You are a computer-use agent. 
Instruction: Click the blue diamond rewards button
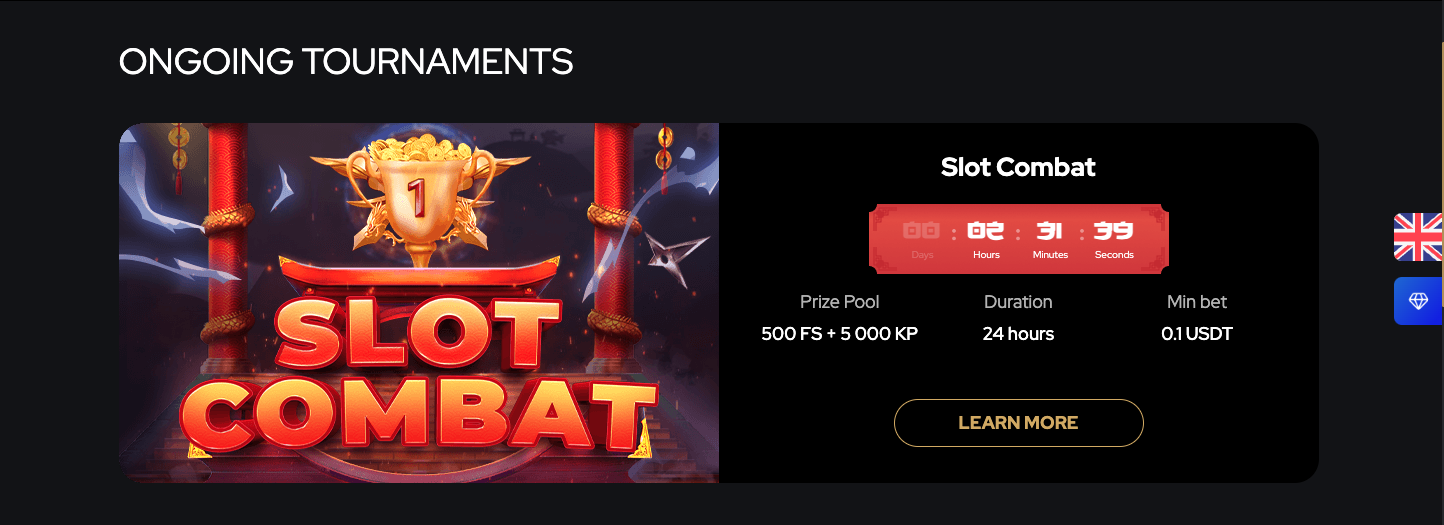click(x=1418, y=301)
